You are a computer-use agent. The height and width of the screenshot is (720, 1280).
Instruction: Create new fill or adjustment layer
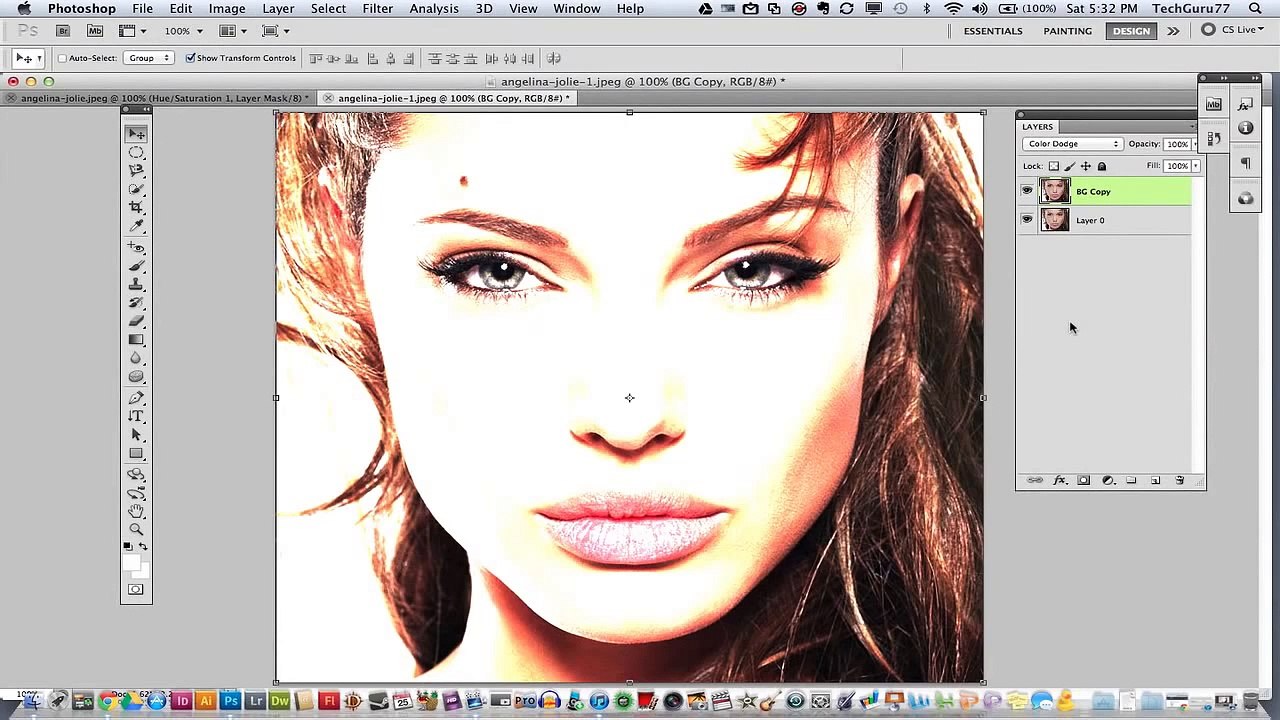pyautogui.click(x=1108, y=481)
